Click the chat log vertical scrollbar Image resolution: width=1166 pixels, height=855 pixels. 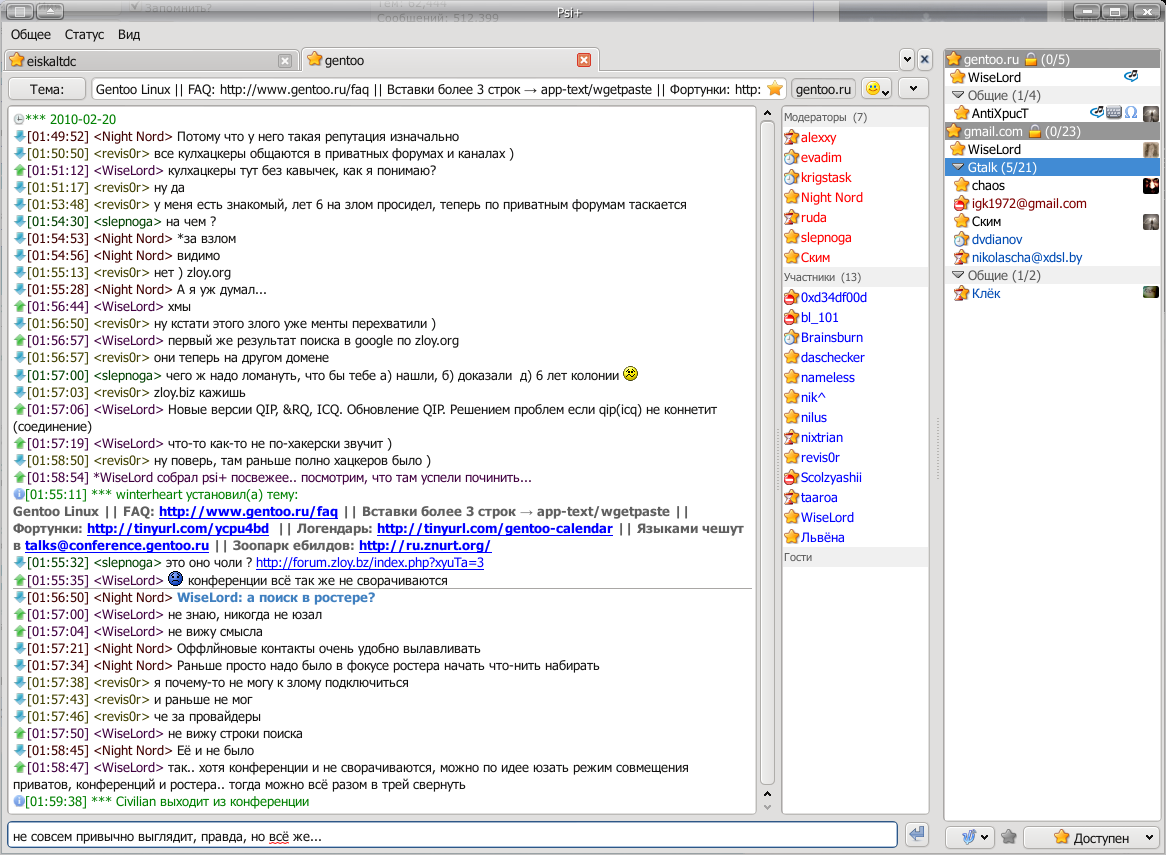(x=767, y=450)
